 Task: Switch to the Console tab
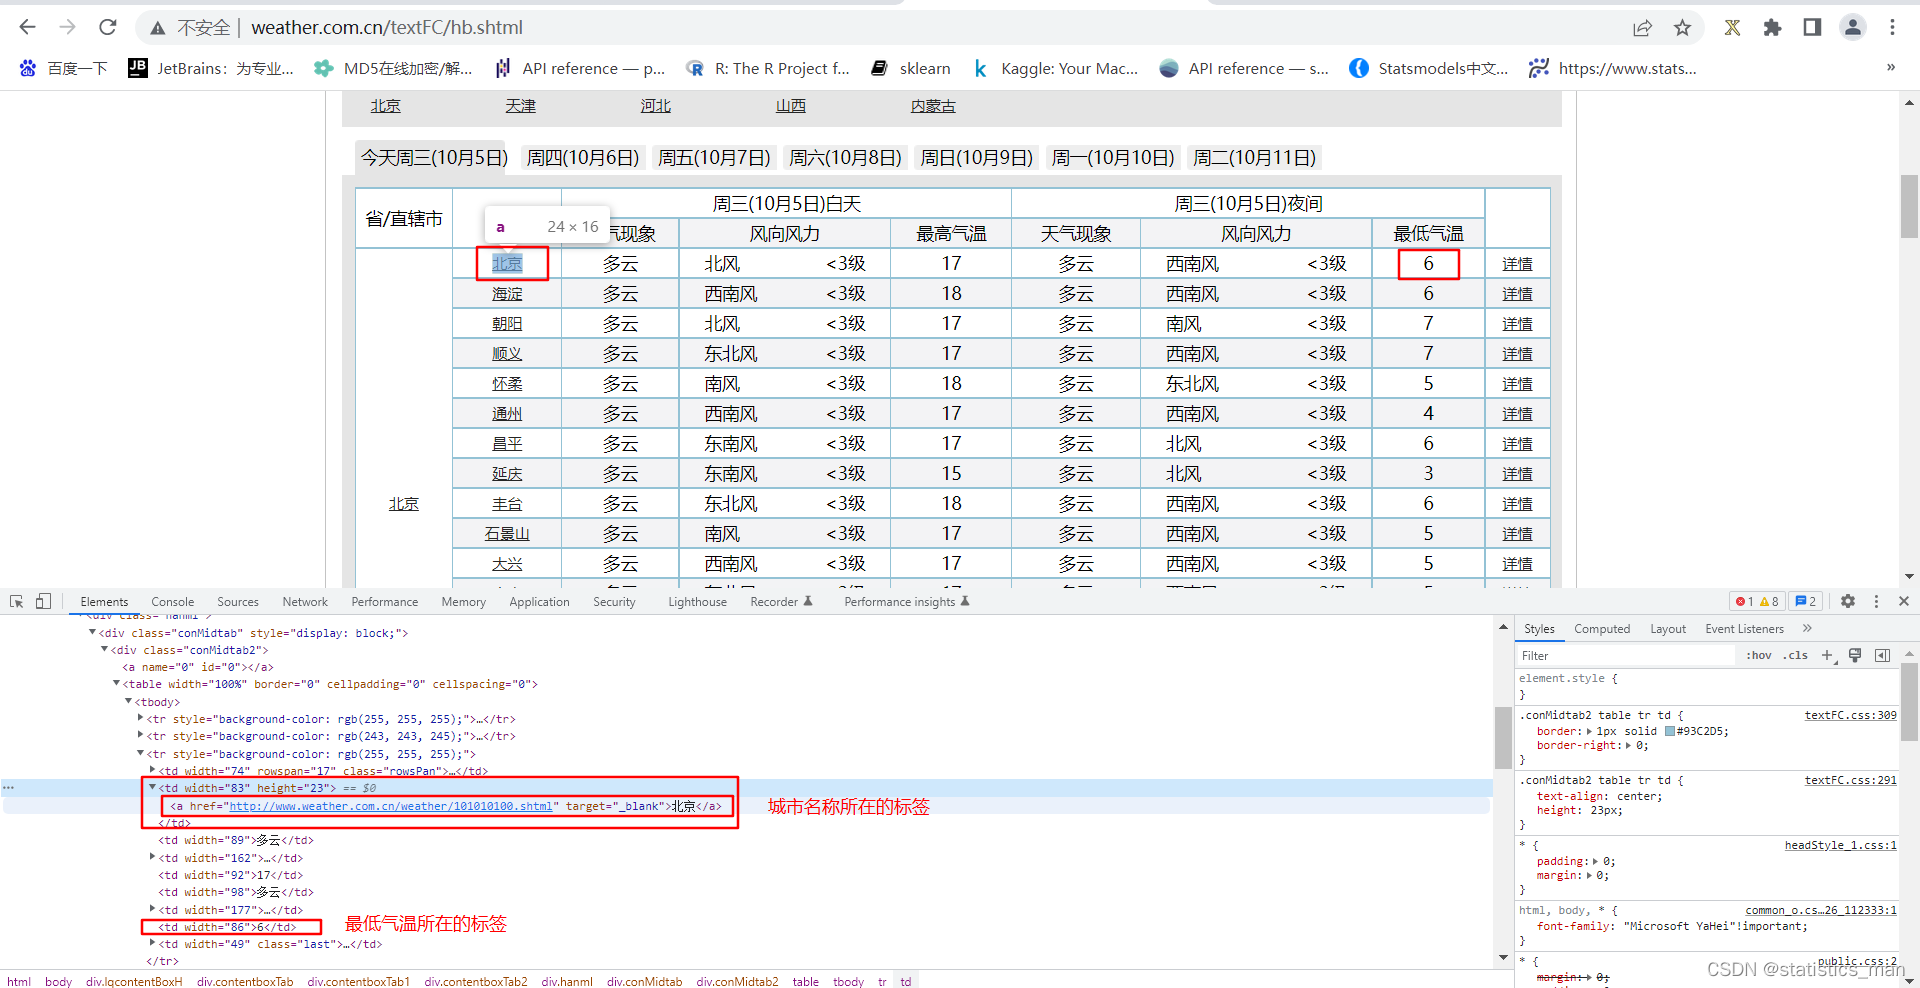172,601
